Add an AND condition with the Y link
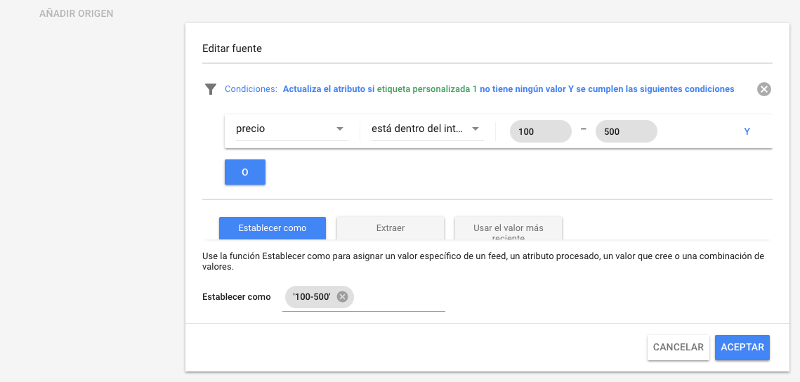The width and height of the screenshot is (800, 382). point(747,132)
